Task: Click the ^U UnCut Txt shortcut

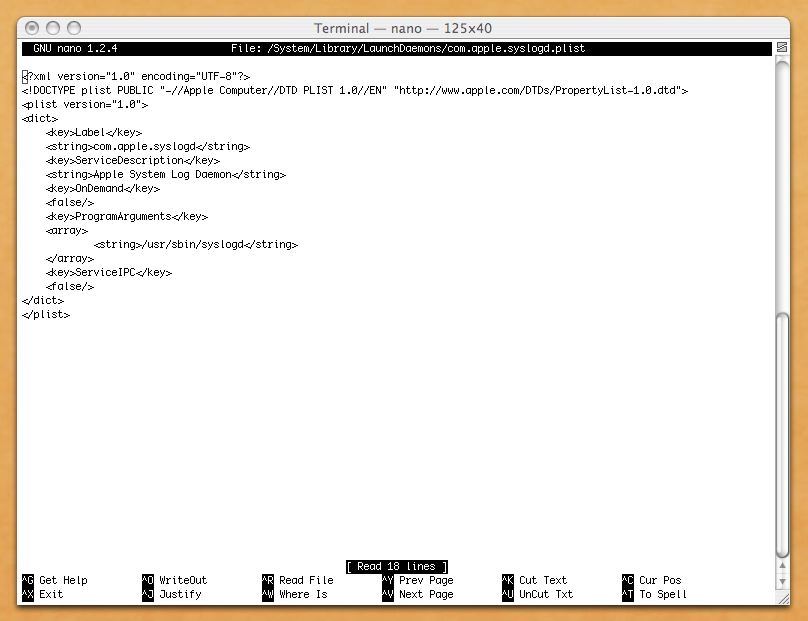Action: 537,594
